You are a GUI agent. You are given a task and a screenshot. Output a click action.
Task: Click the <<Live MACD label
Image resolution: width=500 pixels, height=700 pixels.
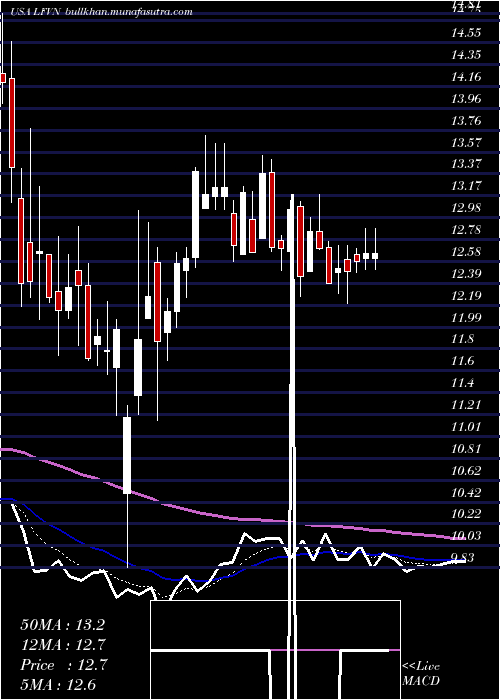click(421, 674)
